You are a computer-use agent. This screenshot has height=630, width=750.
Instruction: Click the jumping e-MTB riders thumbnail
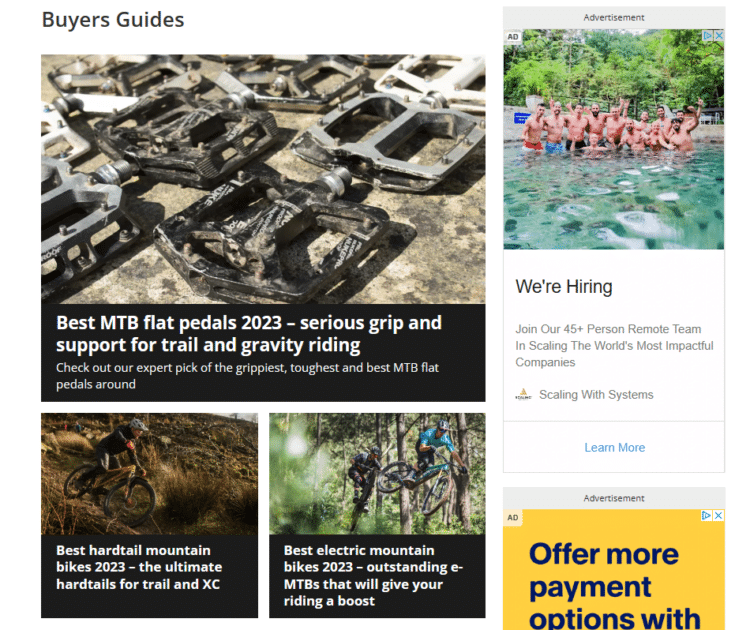377,474
